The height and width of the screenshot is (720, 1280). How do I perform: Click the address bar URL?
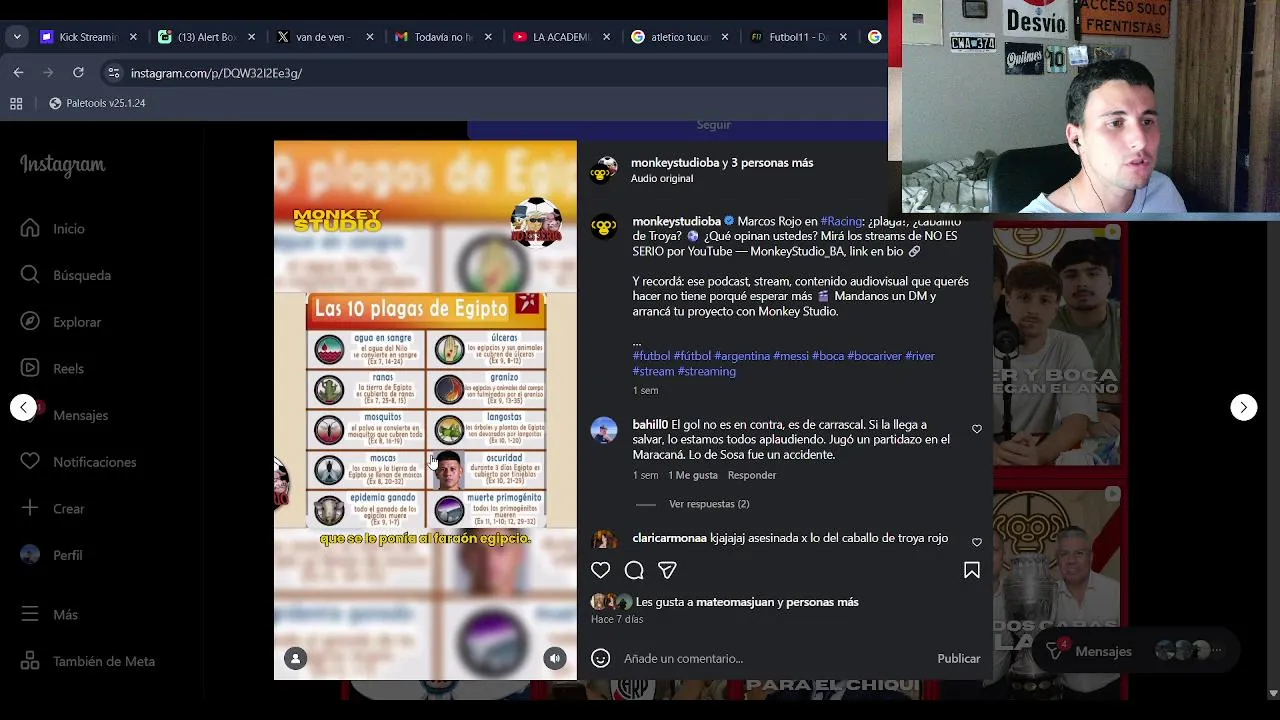[216, 73]
